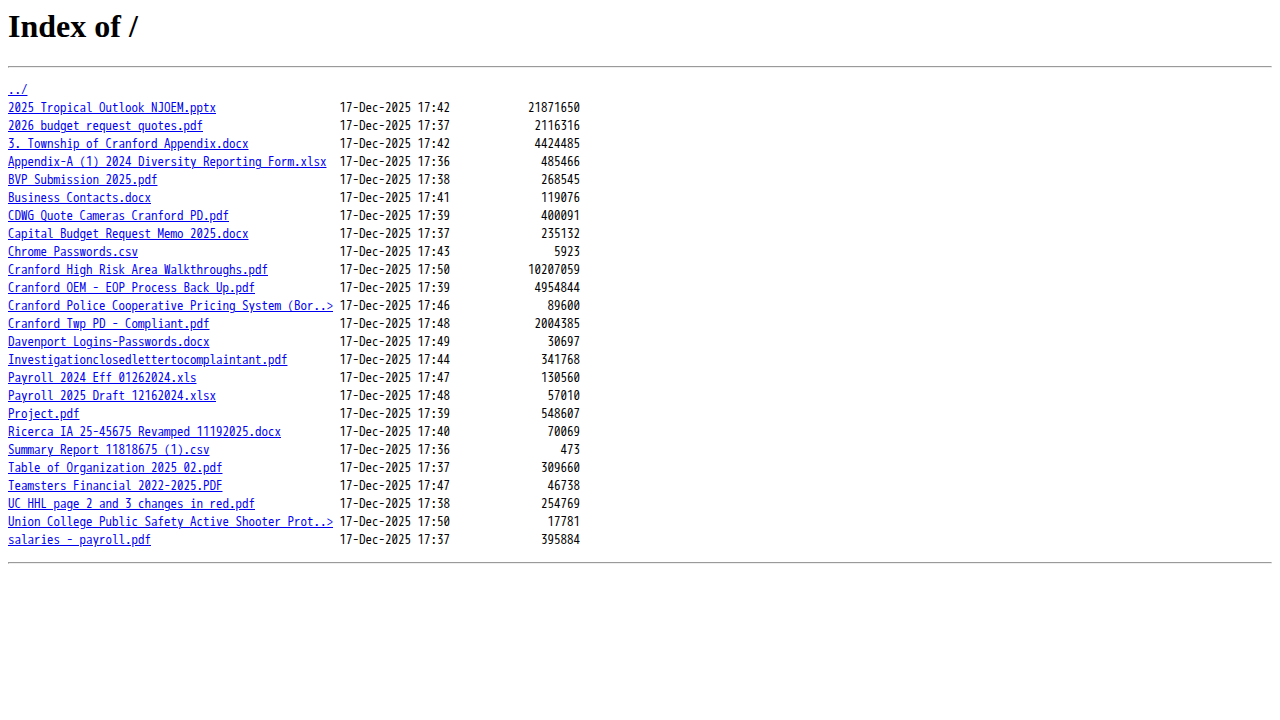The width and height of the screenshot is (1280, 720).
Task: Select the BVP Submission 2025.pdf file
Action: pyautogui.click(x=82, y=180)
